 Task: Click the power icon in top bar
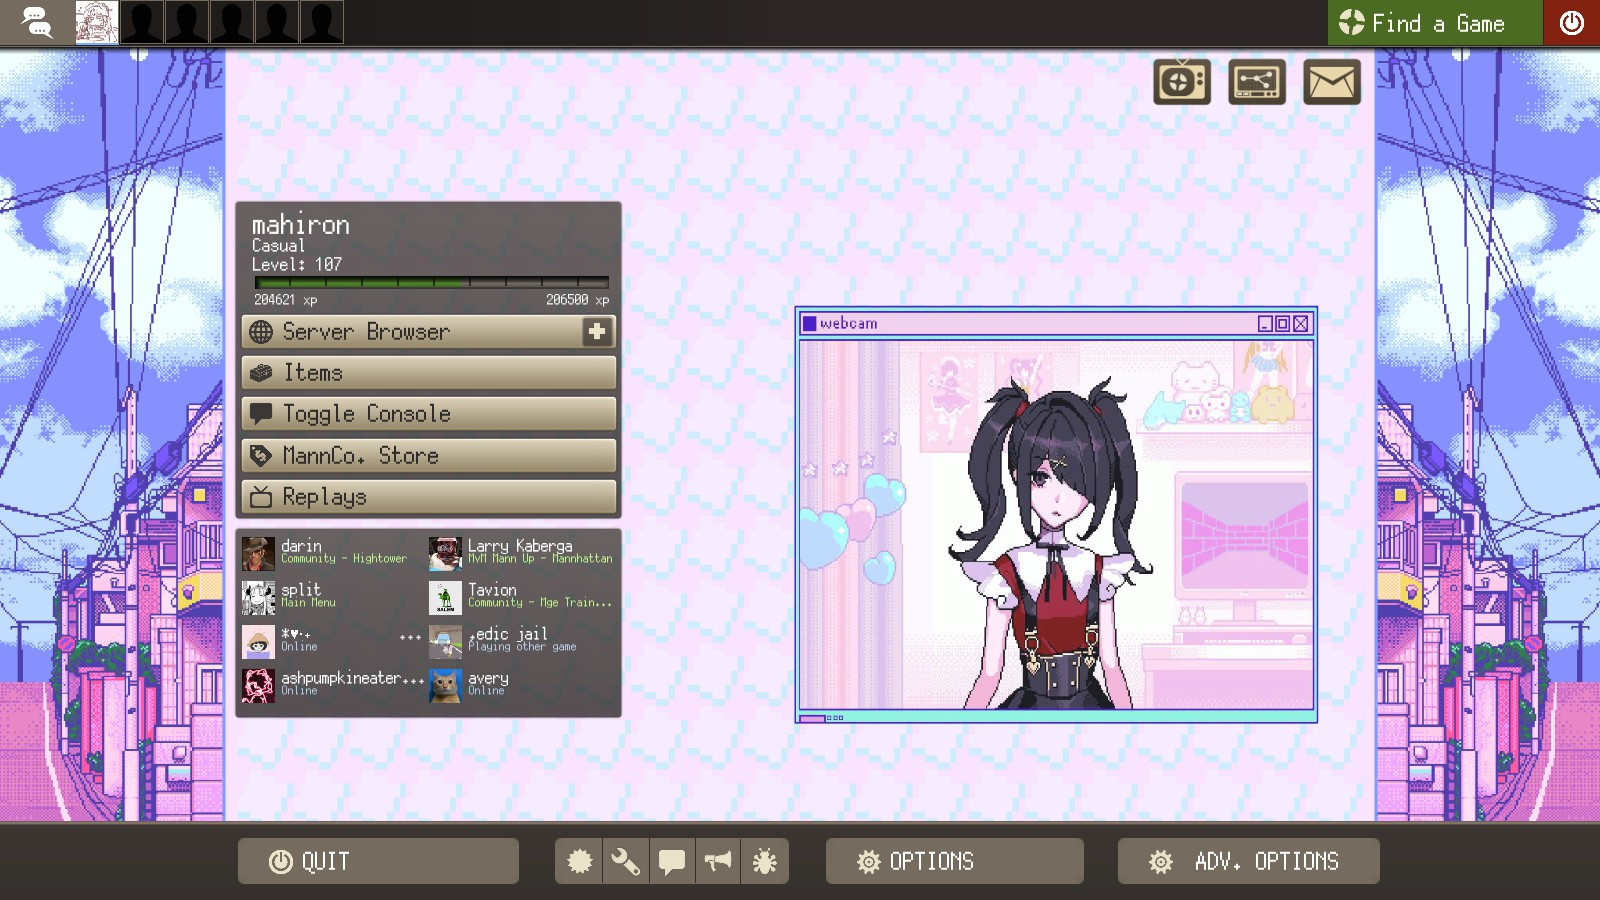point(1571,22)
